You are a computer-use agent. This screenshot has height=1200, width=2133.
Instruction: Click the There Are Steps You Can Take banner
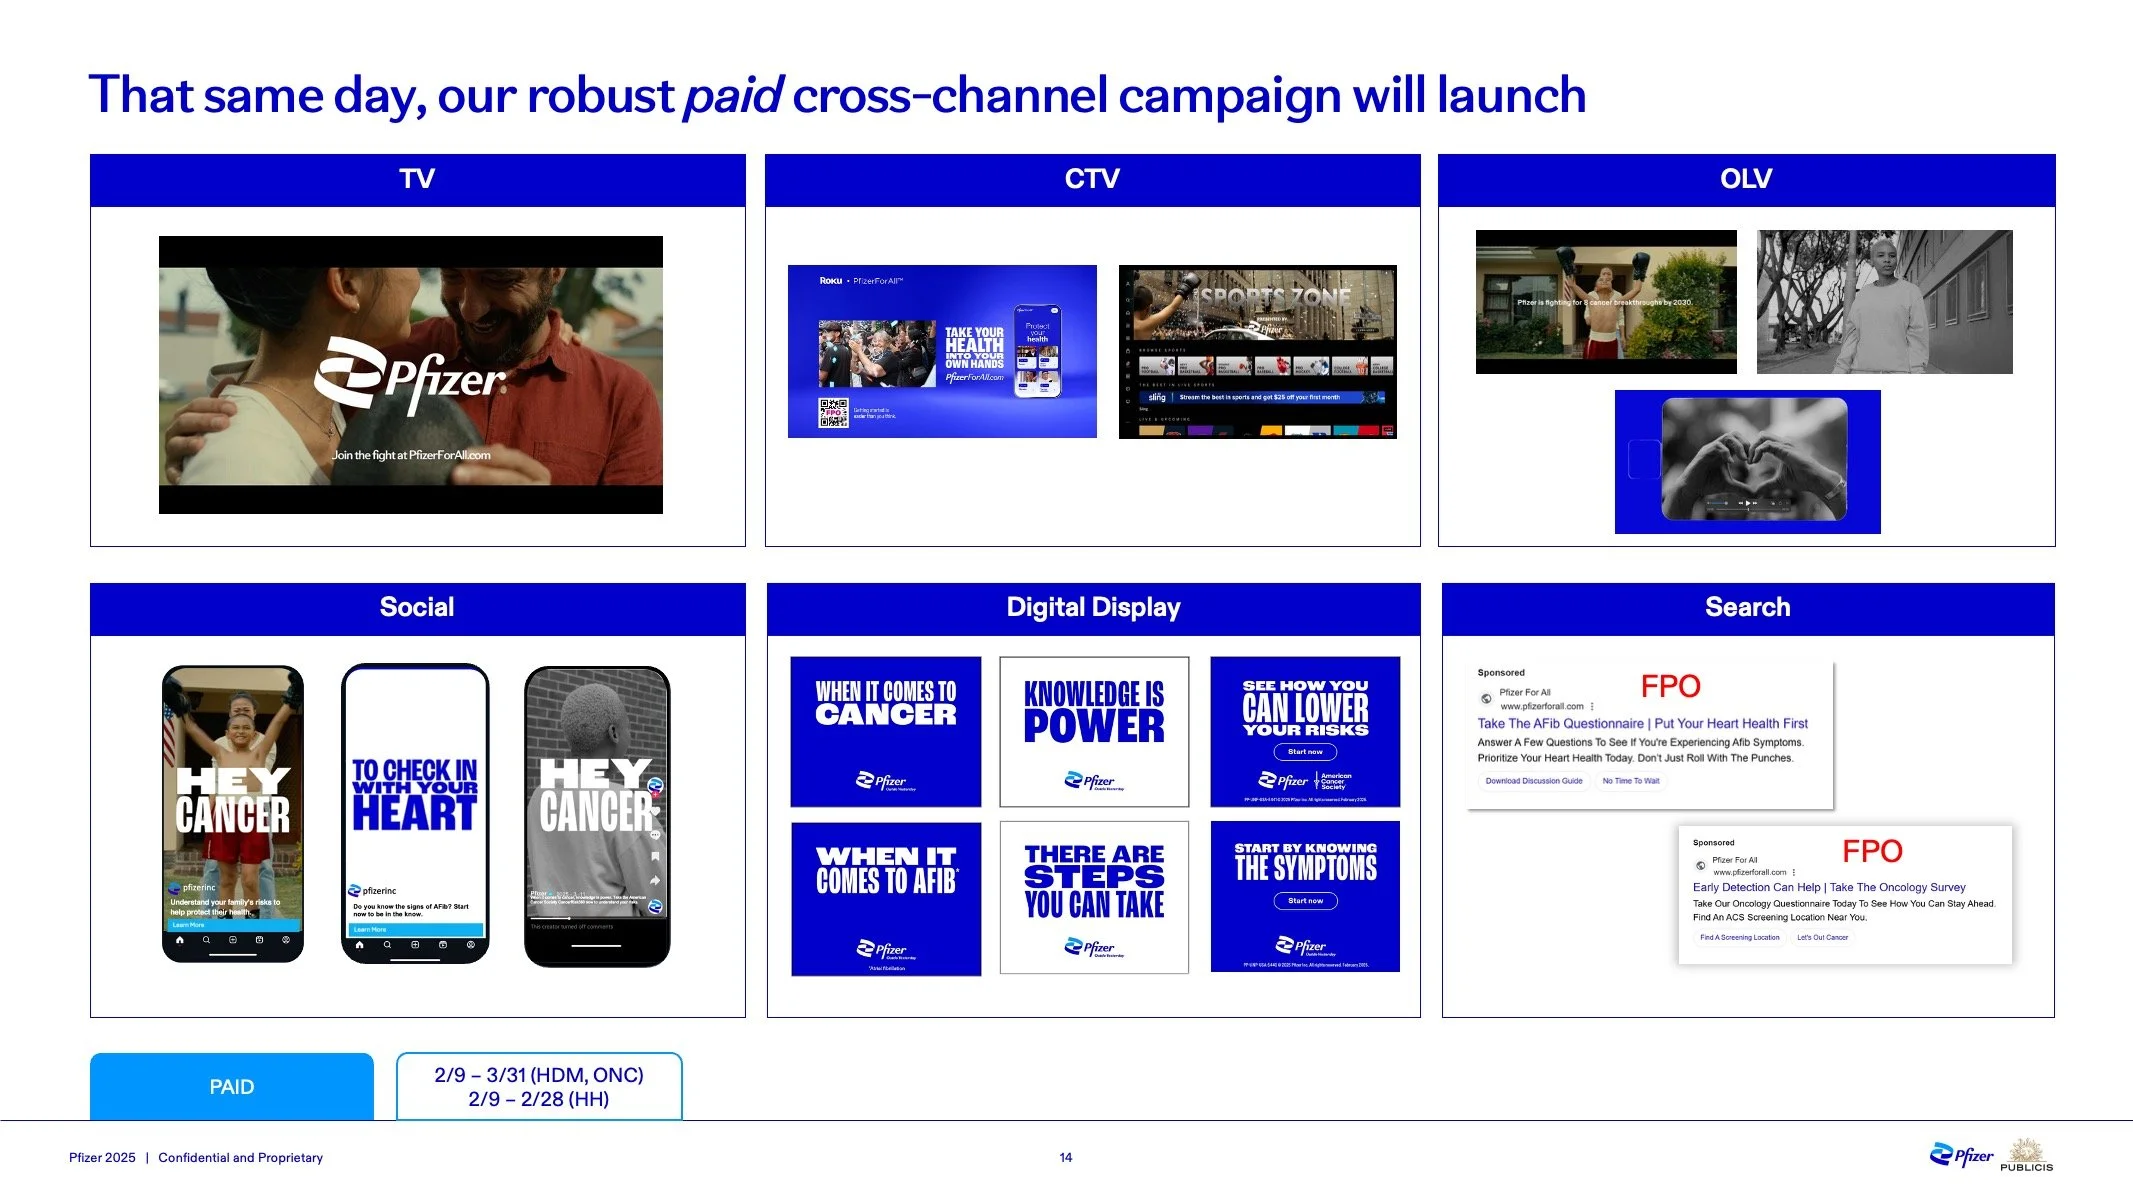(1094, 898)
